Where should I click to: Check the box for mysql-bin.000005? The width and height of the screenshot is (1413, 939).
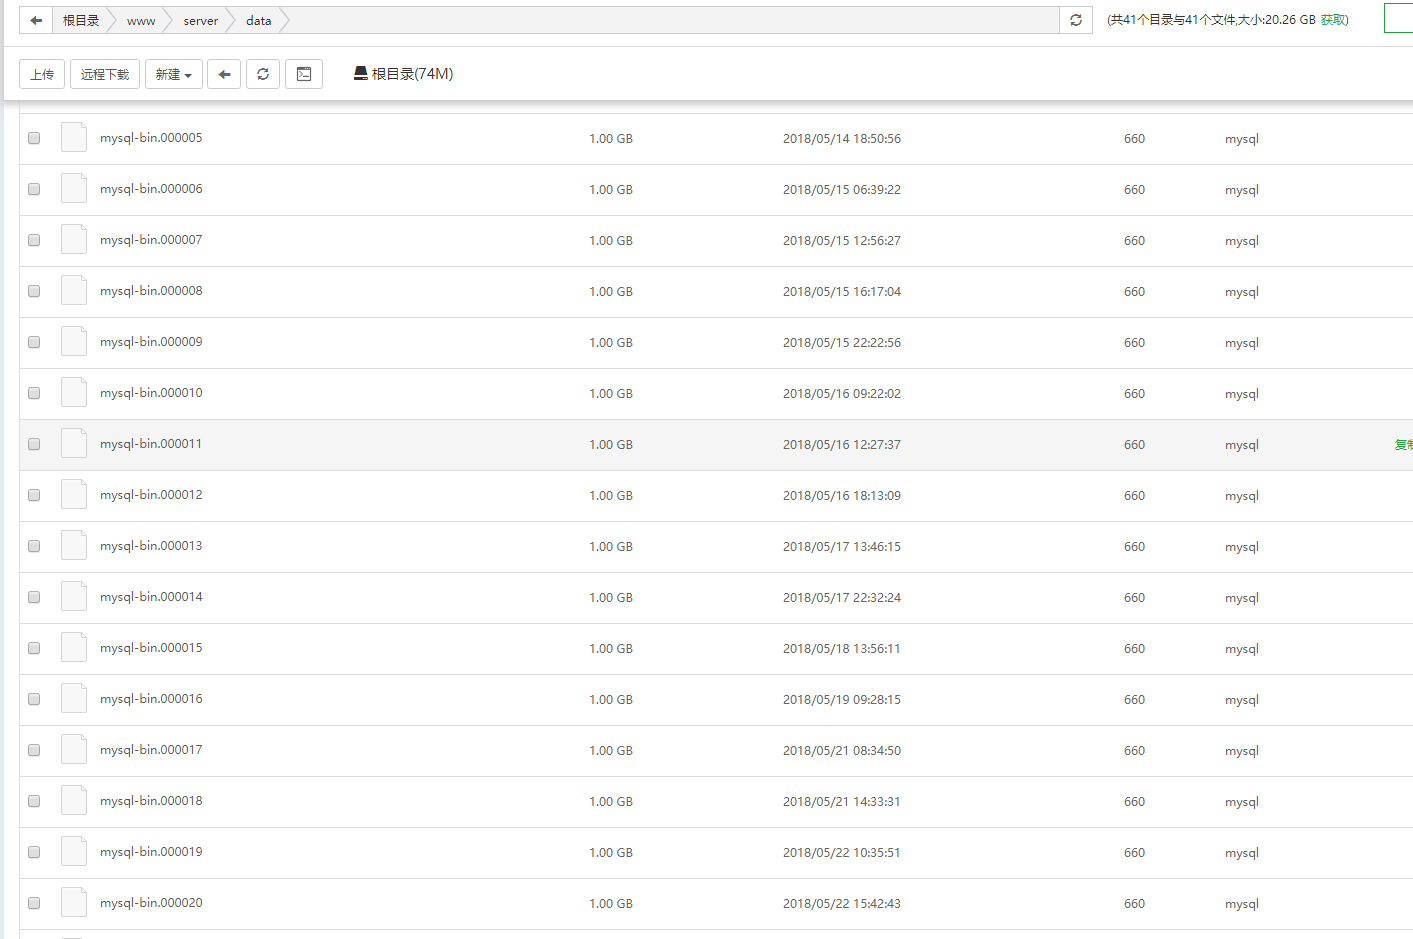(x=34, y=138)
